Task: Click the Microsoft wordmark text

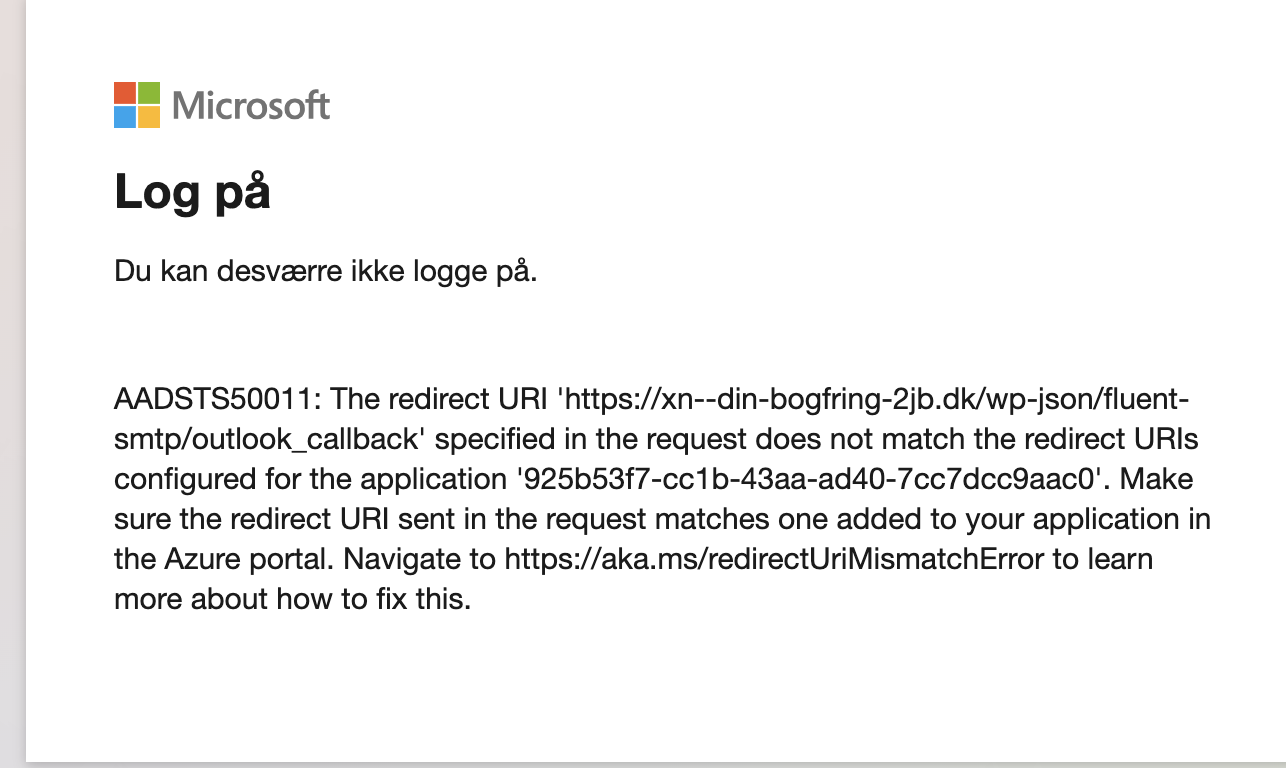Action: click(251, 105)
